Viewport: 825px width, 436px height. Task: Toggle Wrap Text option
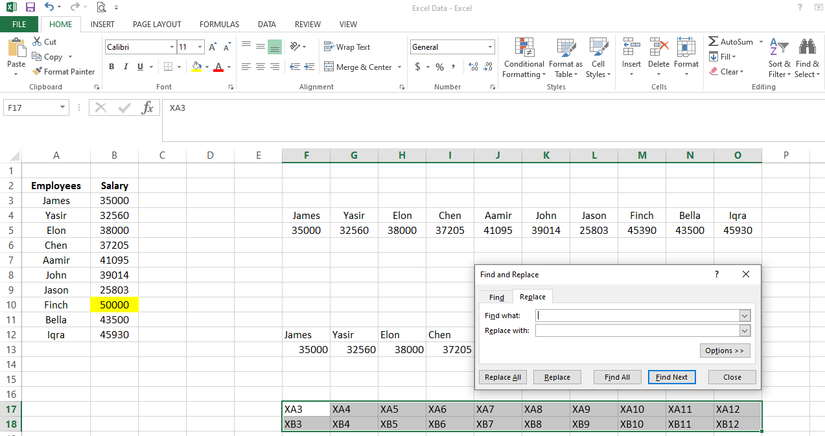pos(346,47)
